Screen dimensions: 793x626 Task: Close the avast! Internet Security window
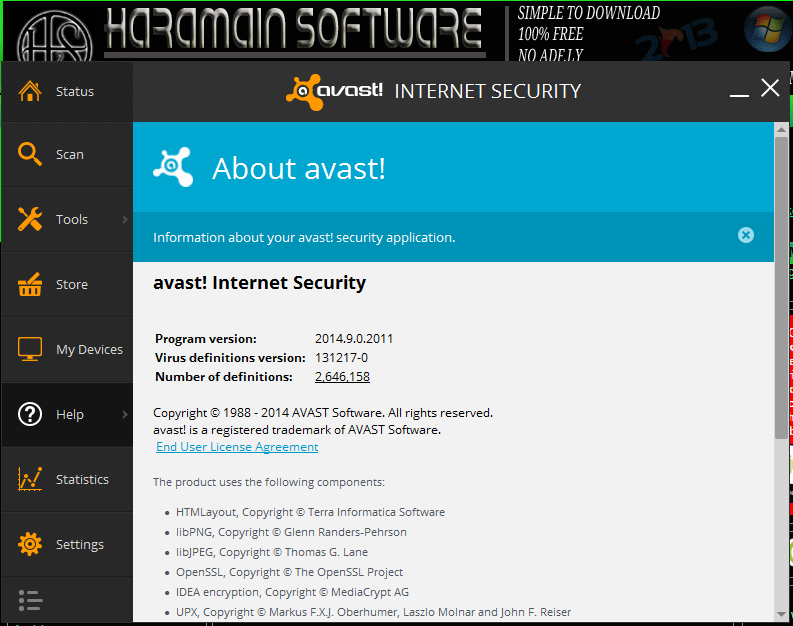(x=770, y=87)
